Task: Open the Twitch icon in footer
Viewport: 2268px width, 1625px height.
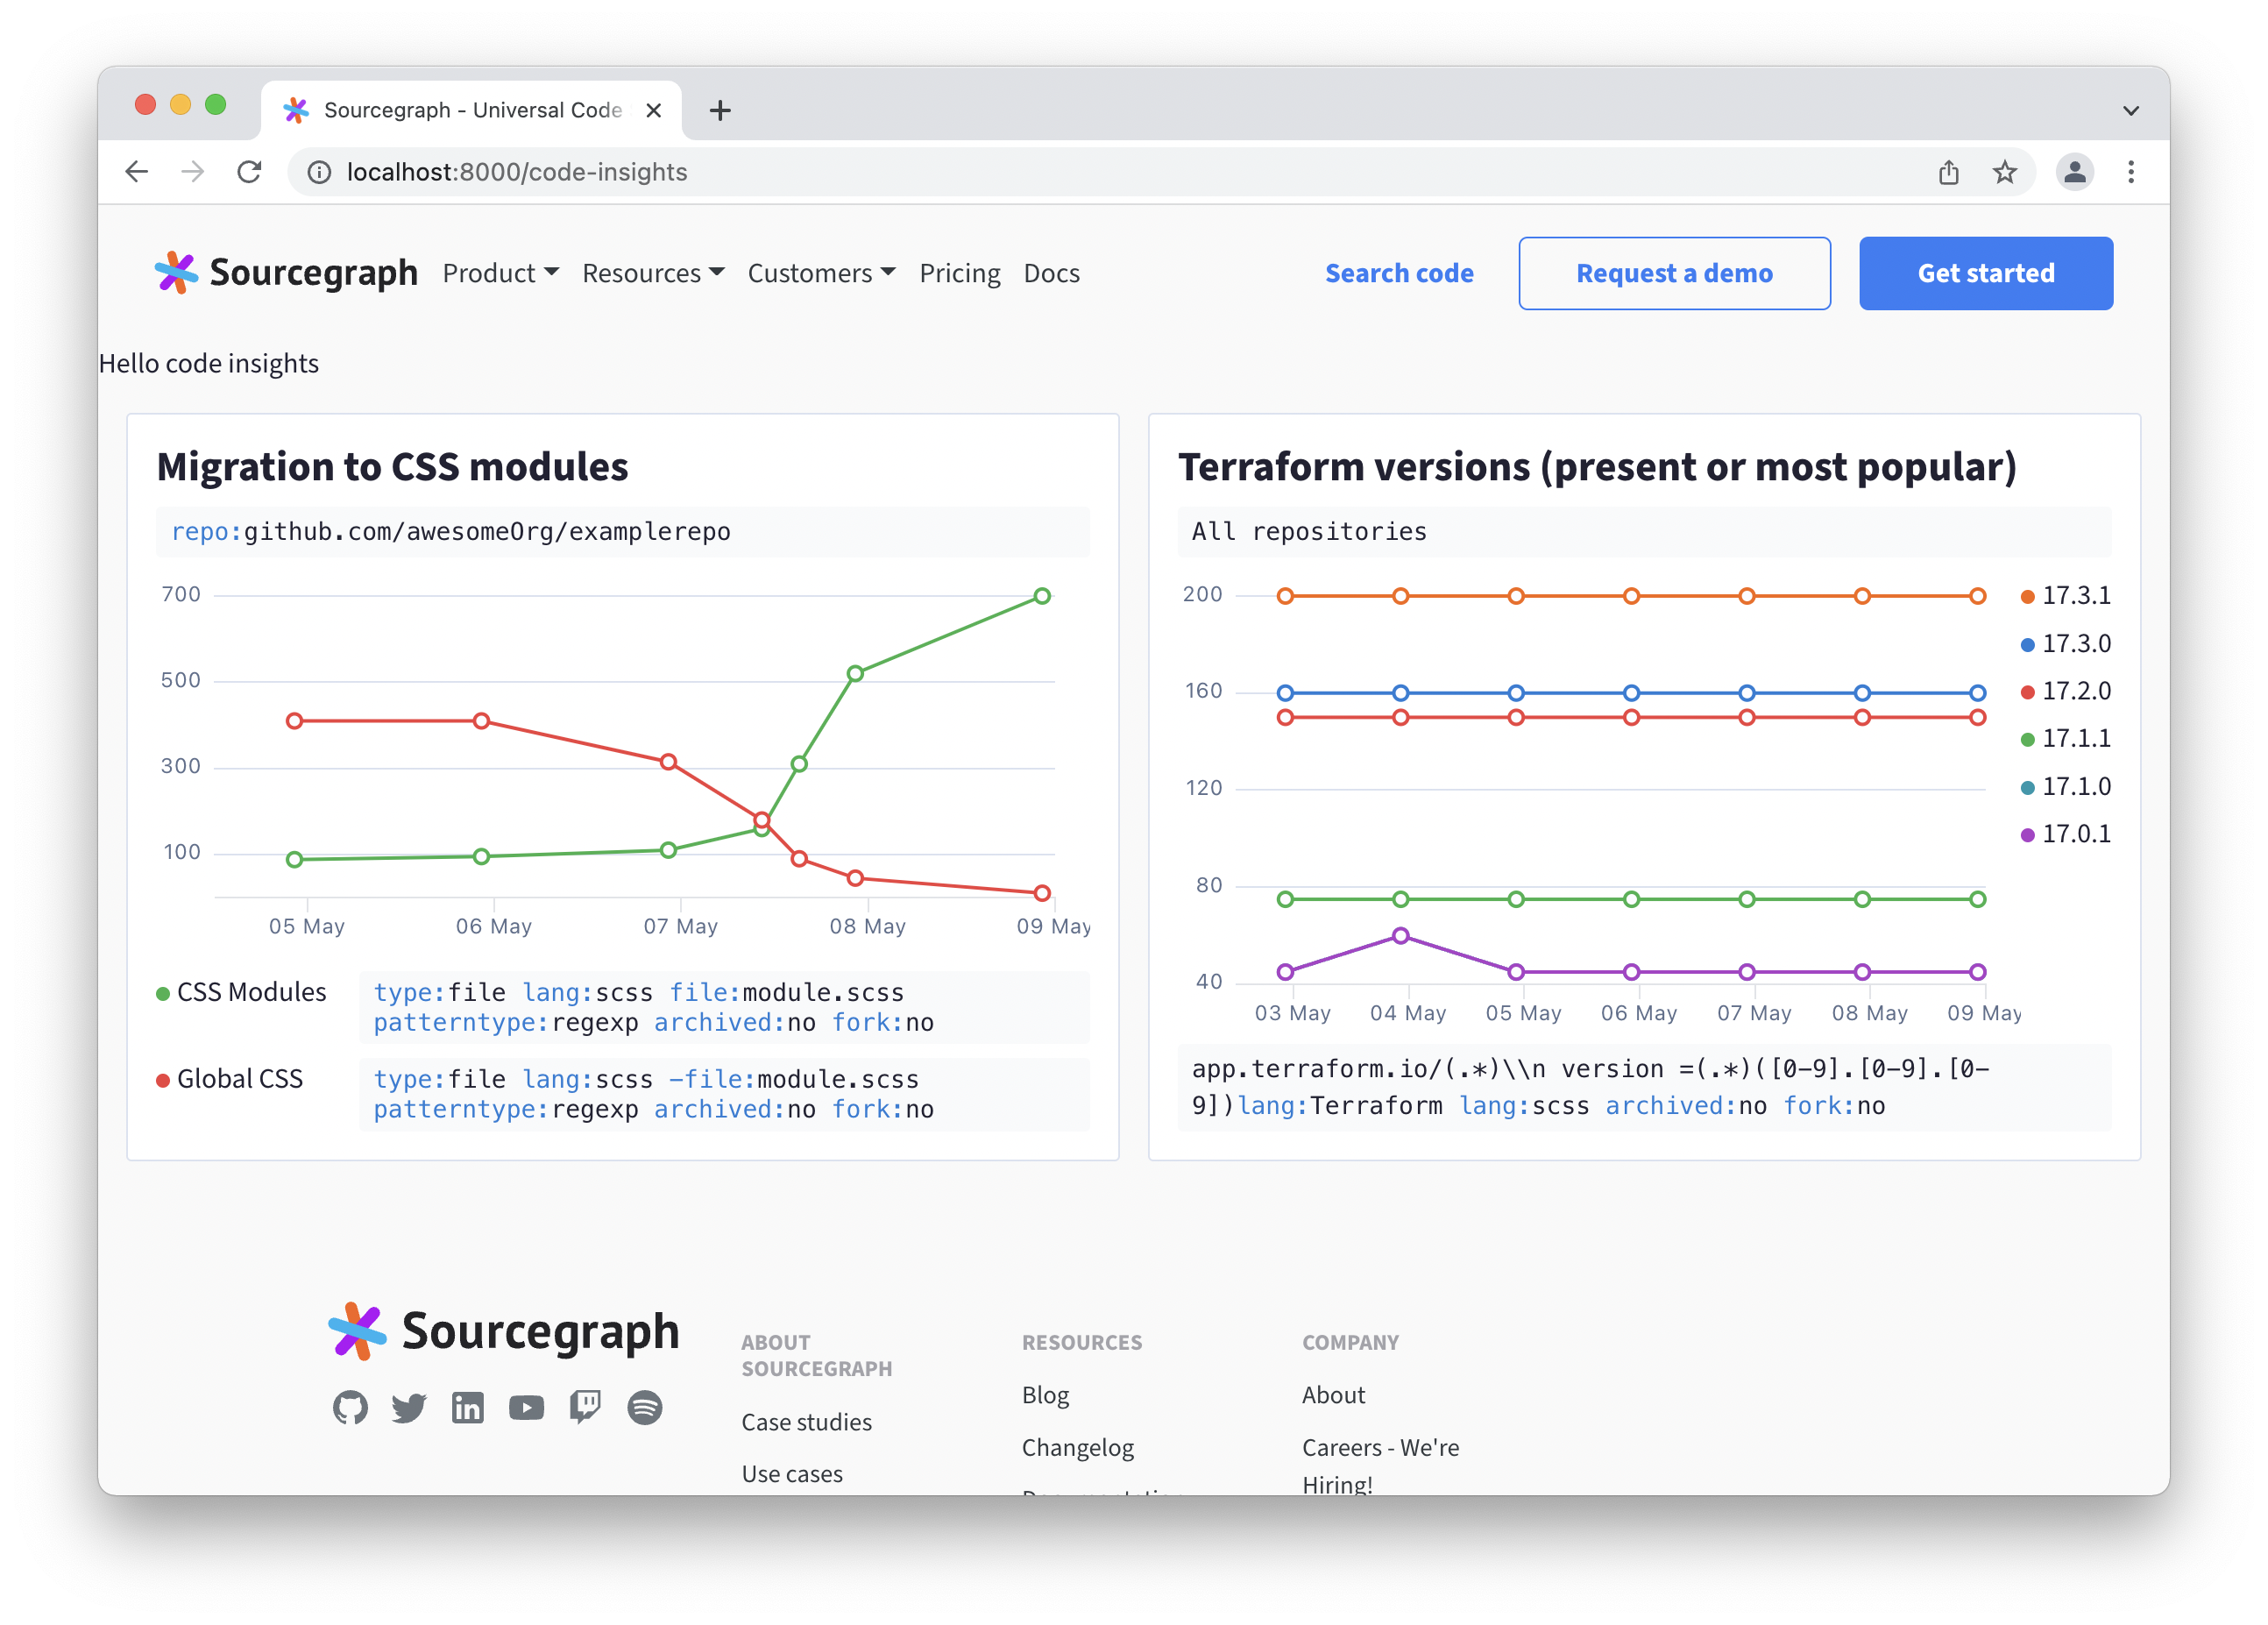Action: (585, 1407)
